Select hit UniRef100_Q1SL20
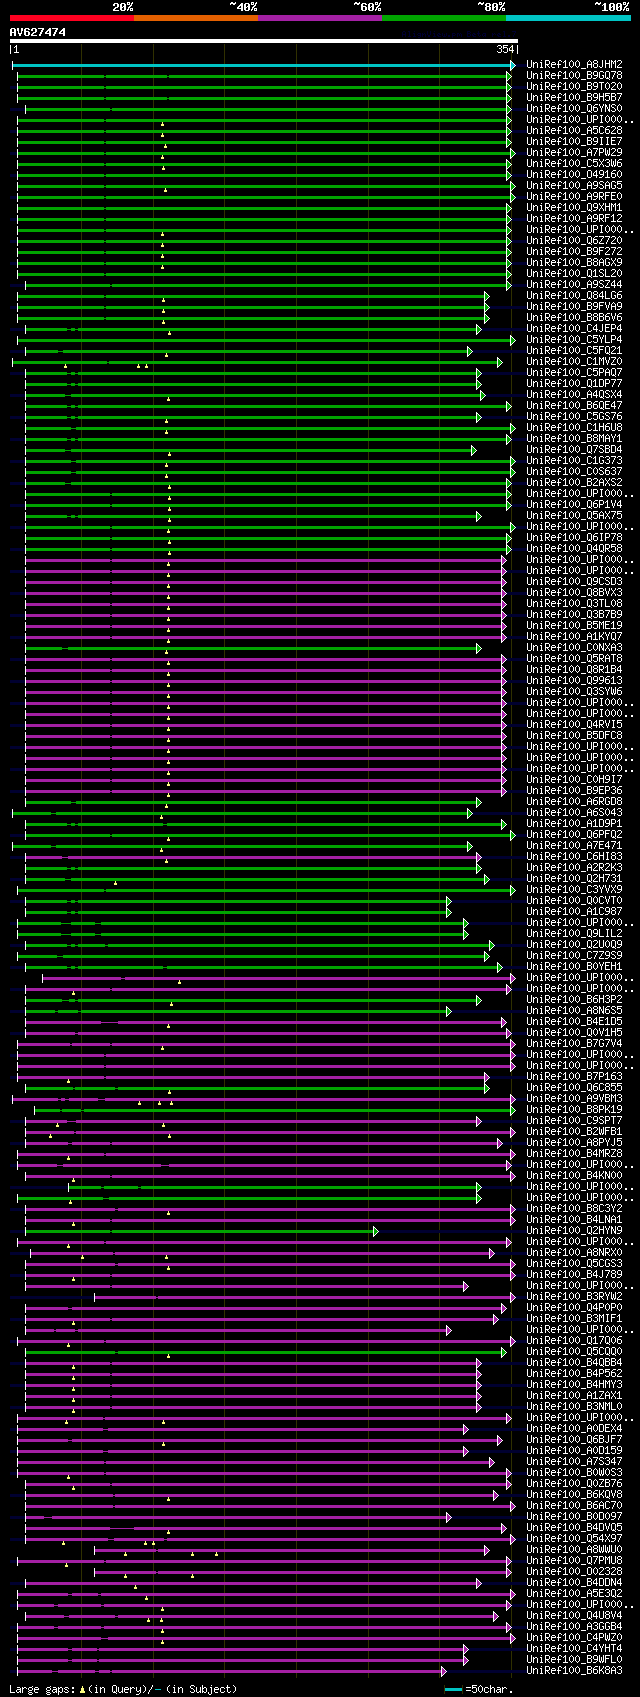 pos(574,274)
